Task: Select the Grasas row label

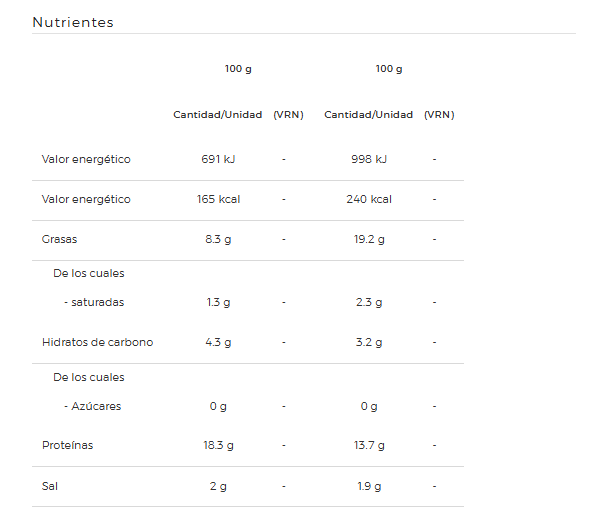Action: pyautogui.click(x=59, y=239)
